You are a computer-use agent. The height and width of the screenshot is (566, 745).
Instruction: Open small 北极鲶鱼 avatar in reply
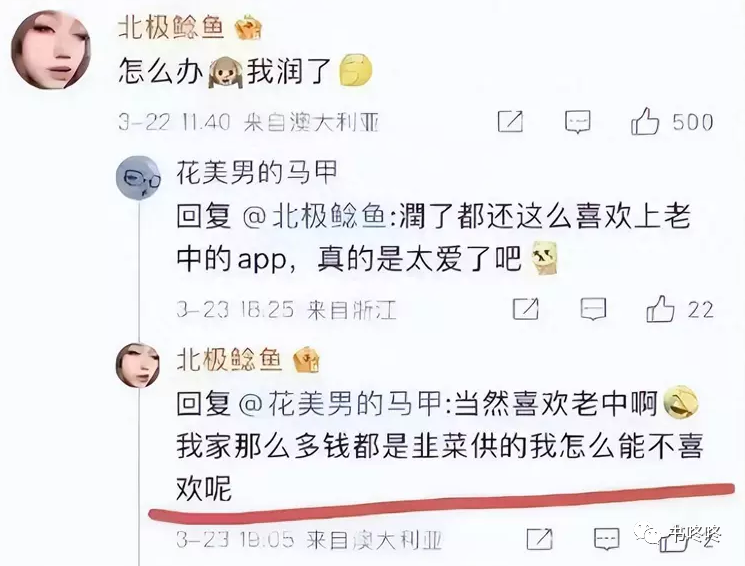pos(138,365)
